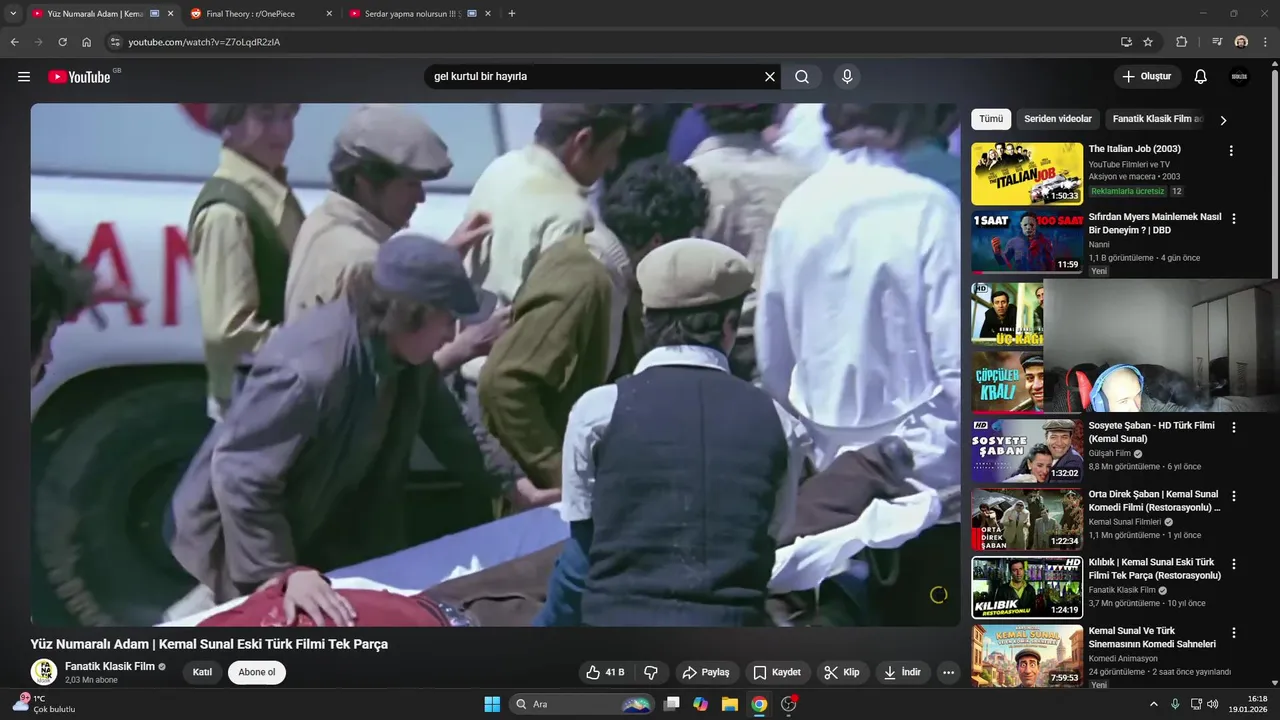The image size is (1280, 720).
Task: Save video with Kaydet button
Action: coord(777,672)
